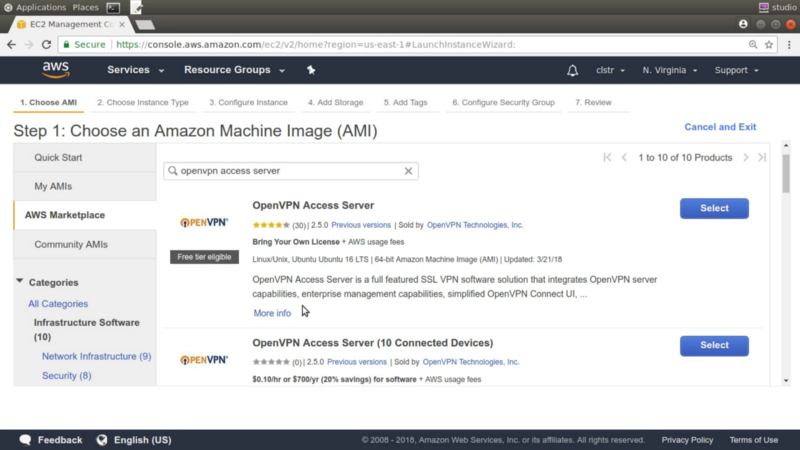The image size is (800, 450).
Task: Click Cancel and Exit link
Action: tap(720, 127)
